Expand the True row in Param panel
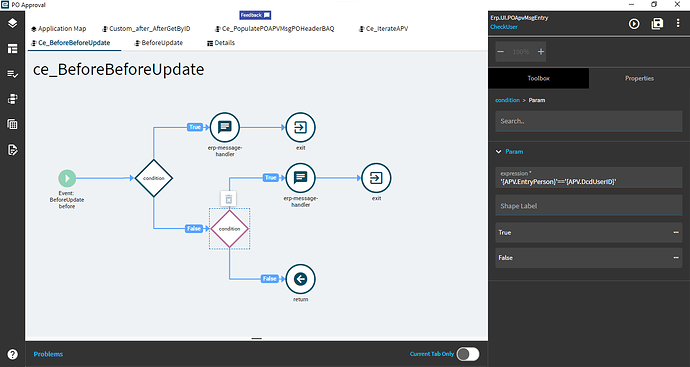Viewport: 690px width, 367px height. pyautogui.click(x=589, y=232)
